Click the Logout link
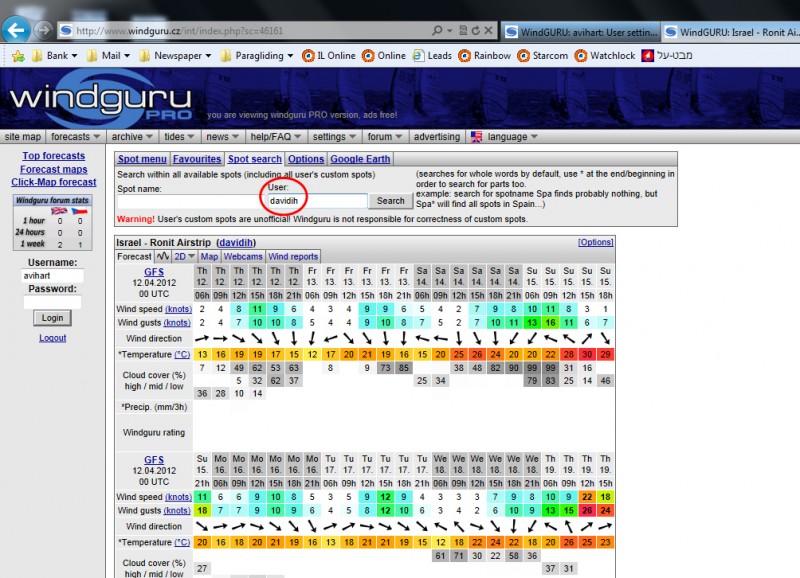Viewport: 800px width, 578px height. pos(53,338)
